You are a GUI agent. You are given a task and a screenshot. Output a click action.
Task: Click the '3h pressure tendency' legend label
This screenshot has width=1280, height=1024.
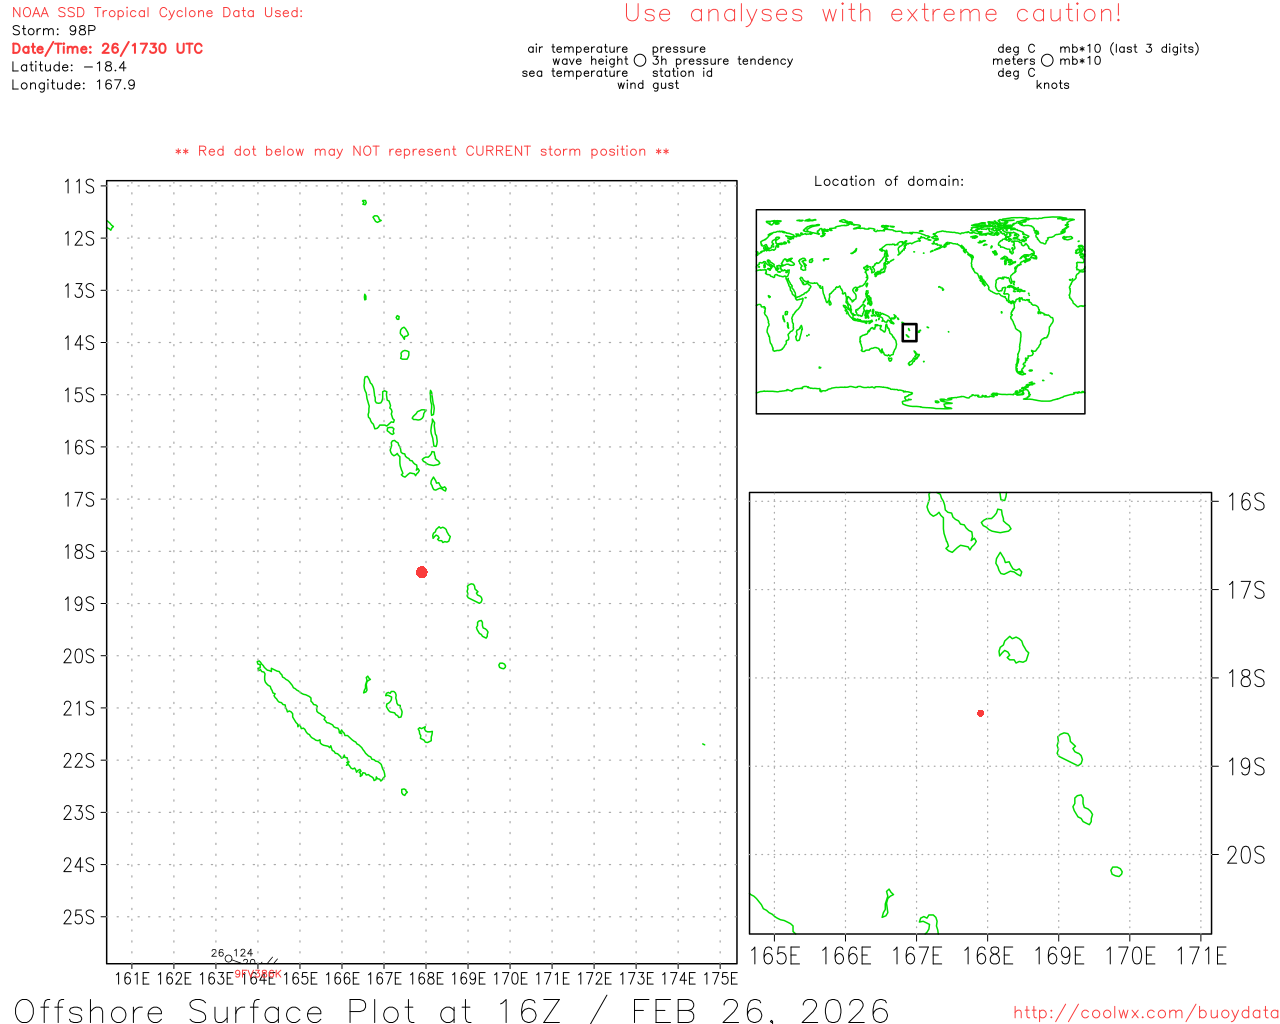click(722, 61)
